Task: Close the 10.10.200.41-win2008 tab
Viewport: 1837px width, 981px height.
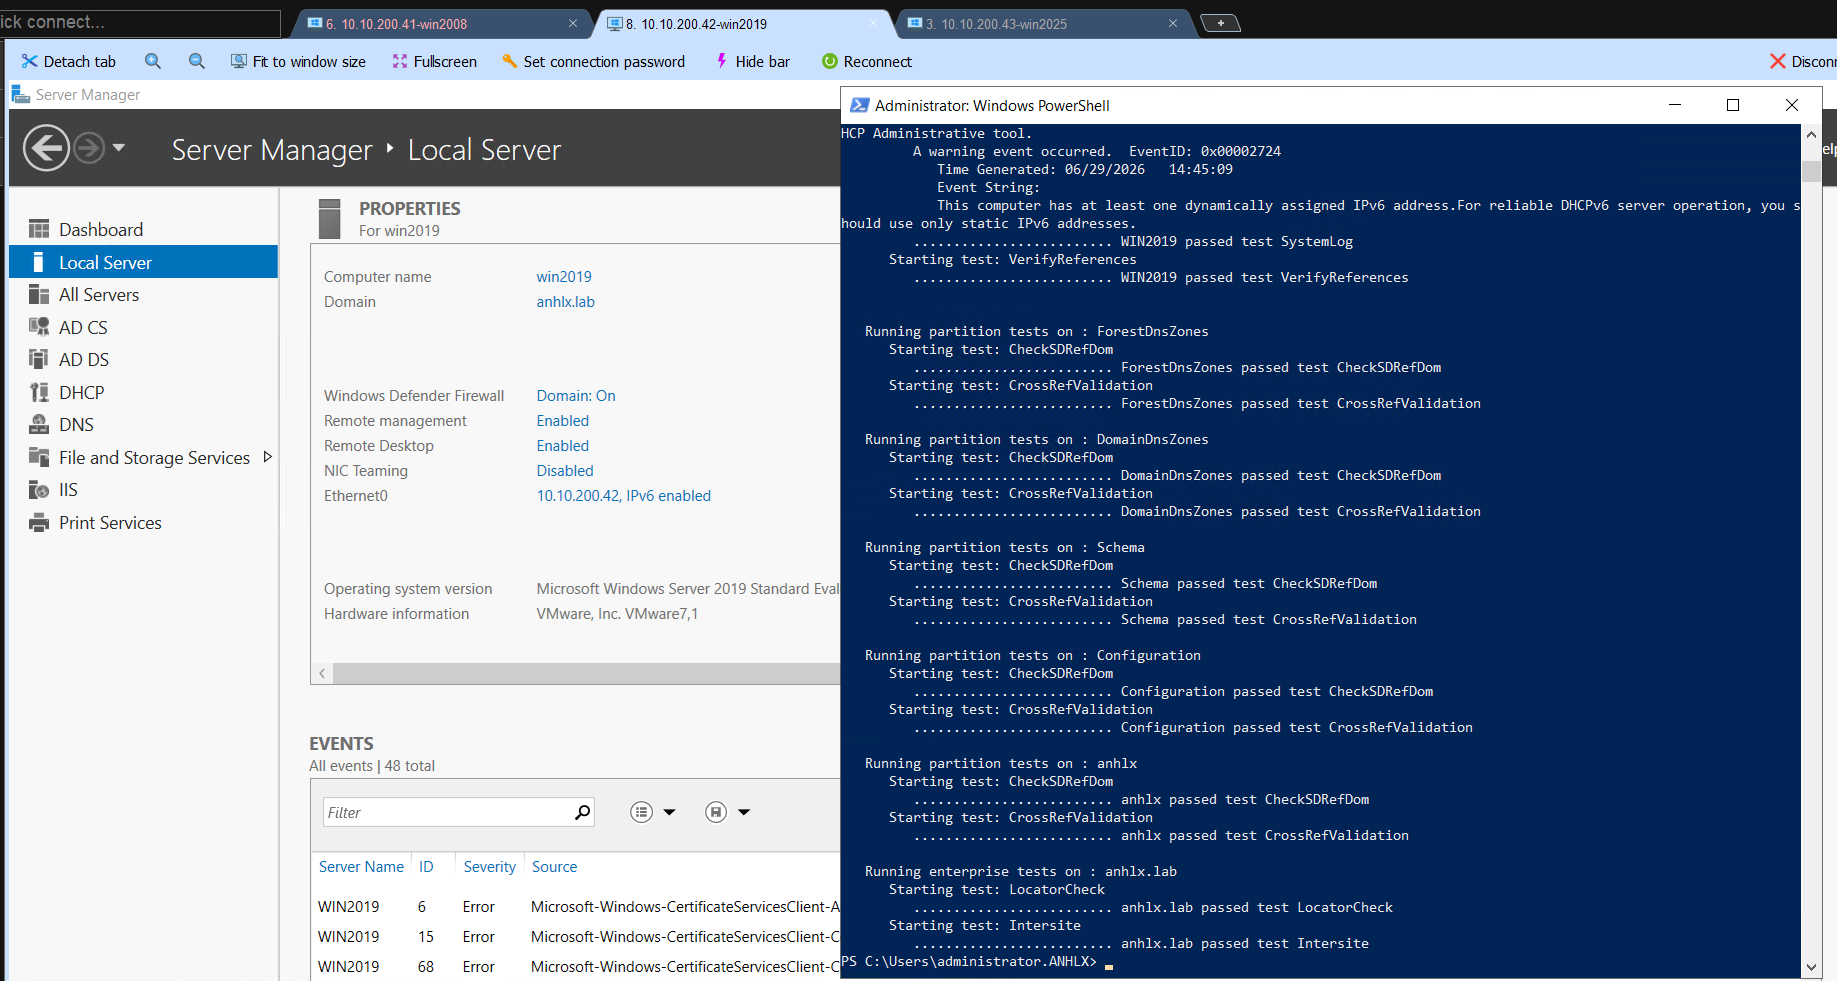Action: pos(573,23)
